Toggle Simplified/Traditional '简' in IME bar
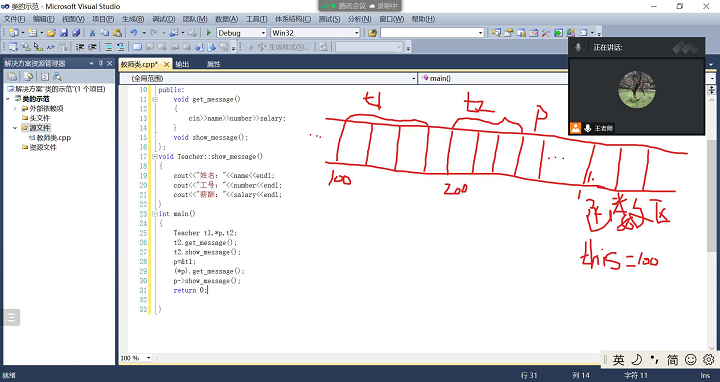720x382 pixels. [673, 360]
